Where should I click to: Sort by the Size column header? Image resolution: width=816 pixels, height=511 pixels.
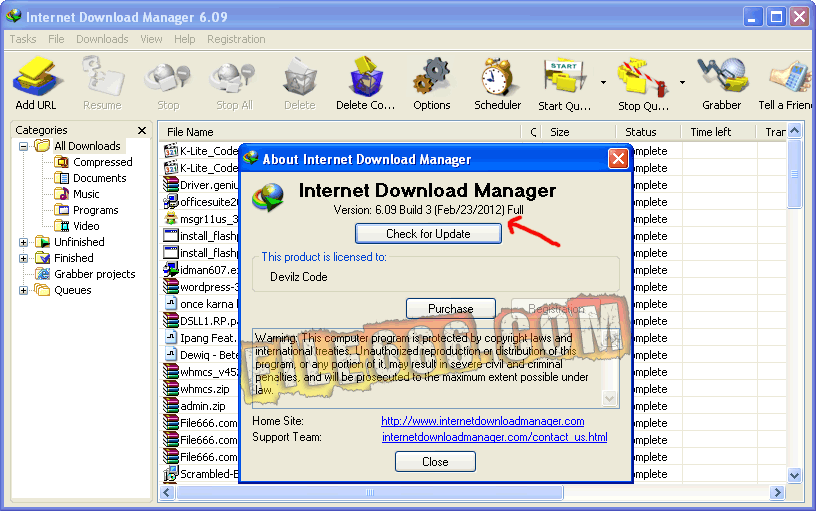click(578, 132)
